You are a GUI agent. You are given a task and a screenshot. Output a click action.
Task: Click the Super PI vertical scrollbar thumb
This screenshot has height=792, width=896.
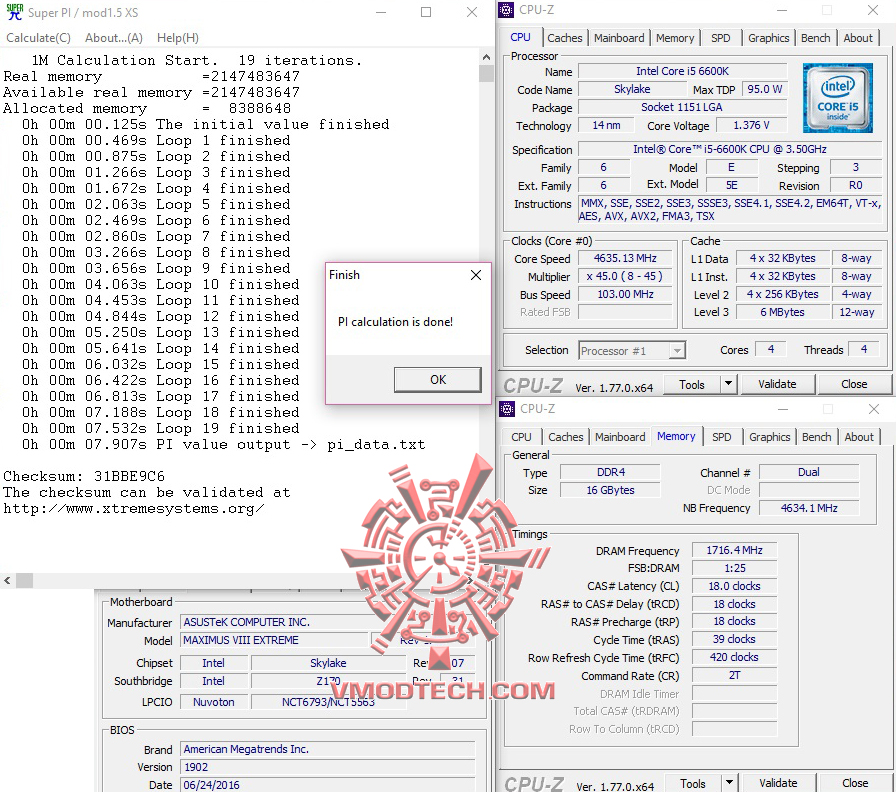(486, 74)
